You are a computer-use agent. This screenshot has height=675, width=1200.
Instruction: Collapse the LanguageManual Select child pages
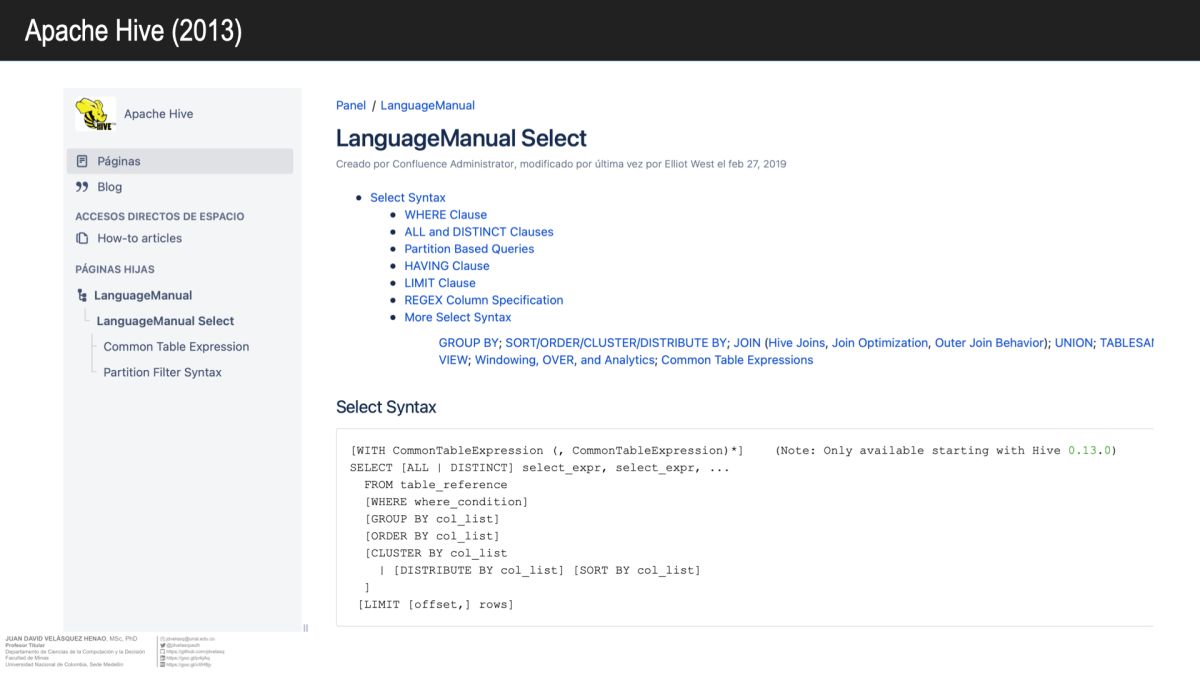coord(165,321)
